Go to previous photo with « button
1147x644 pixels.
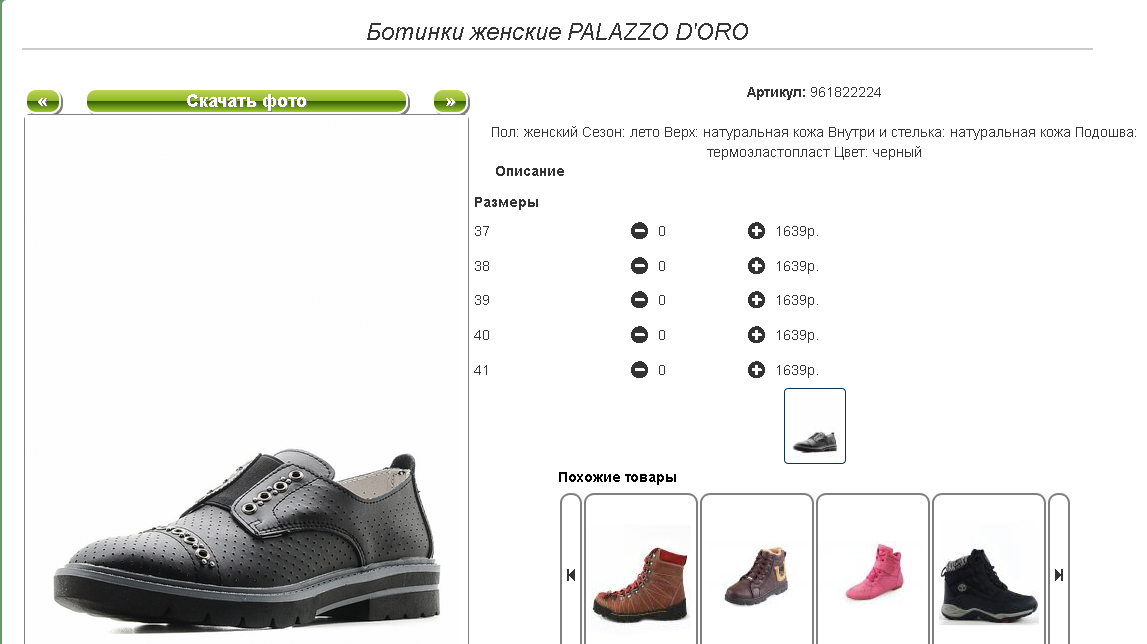point(44,102)
